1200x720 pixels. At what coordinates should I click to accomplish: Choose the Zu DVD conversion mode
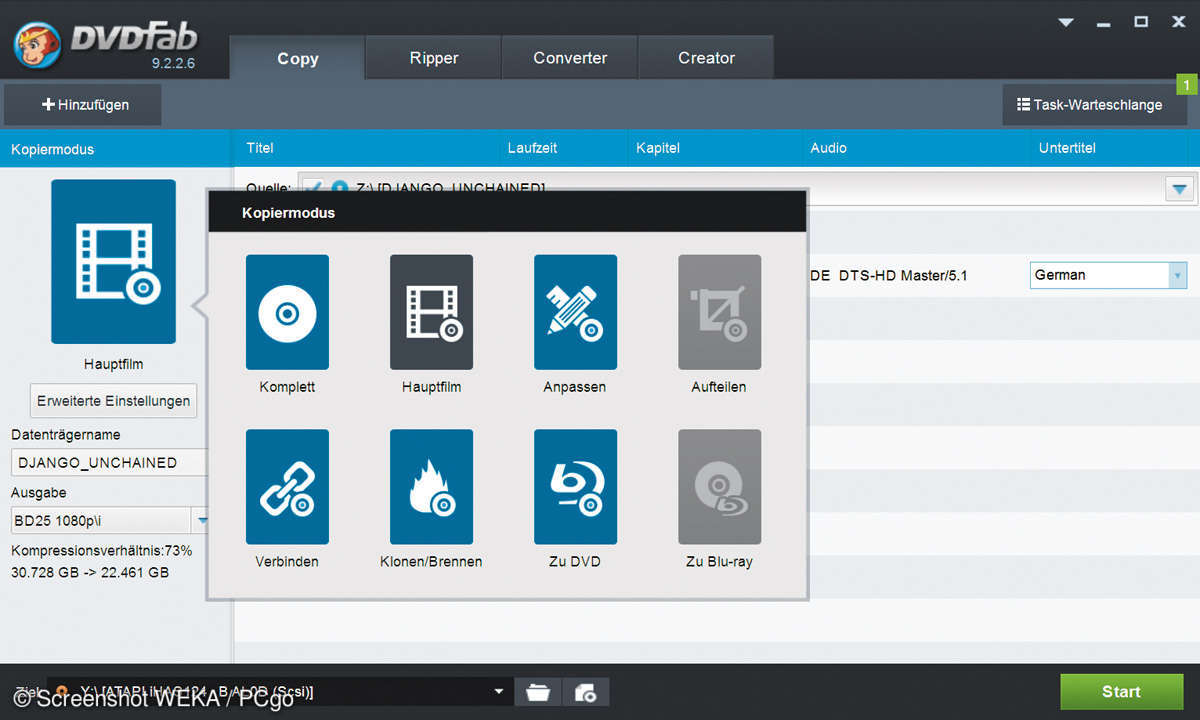pos(575,487)
